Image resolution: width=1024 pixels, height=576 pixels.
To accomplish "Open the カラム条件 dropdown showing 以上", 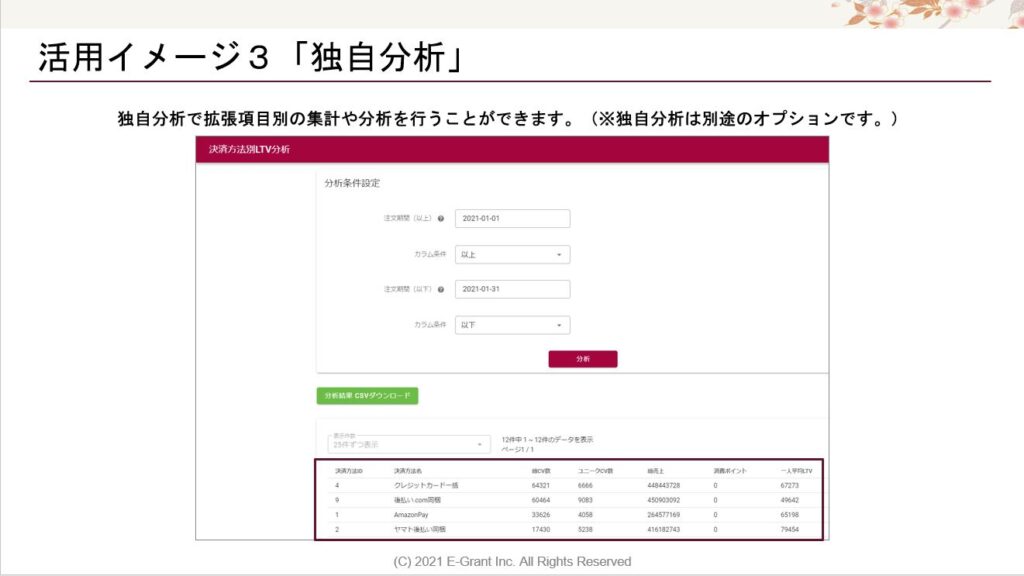I will (512, 255).
